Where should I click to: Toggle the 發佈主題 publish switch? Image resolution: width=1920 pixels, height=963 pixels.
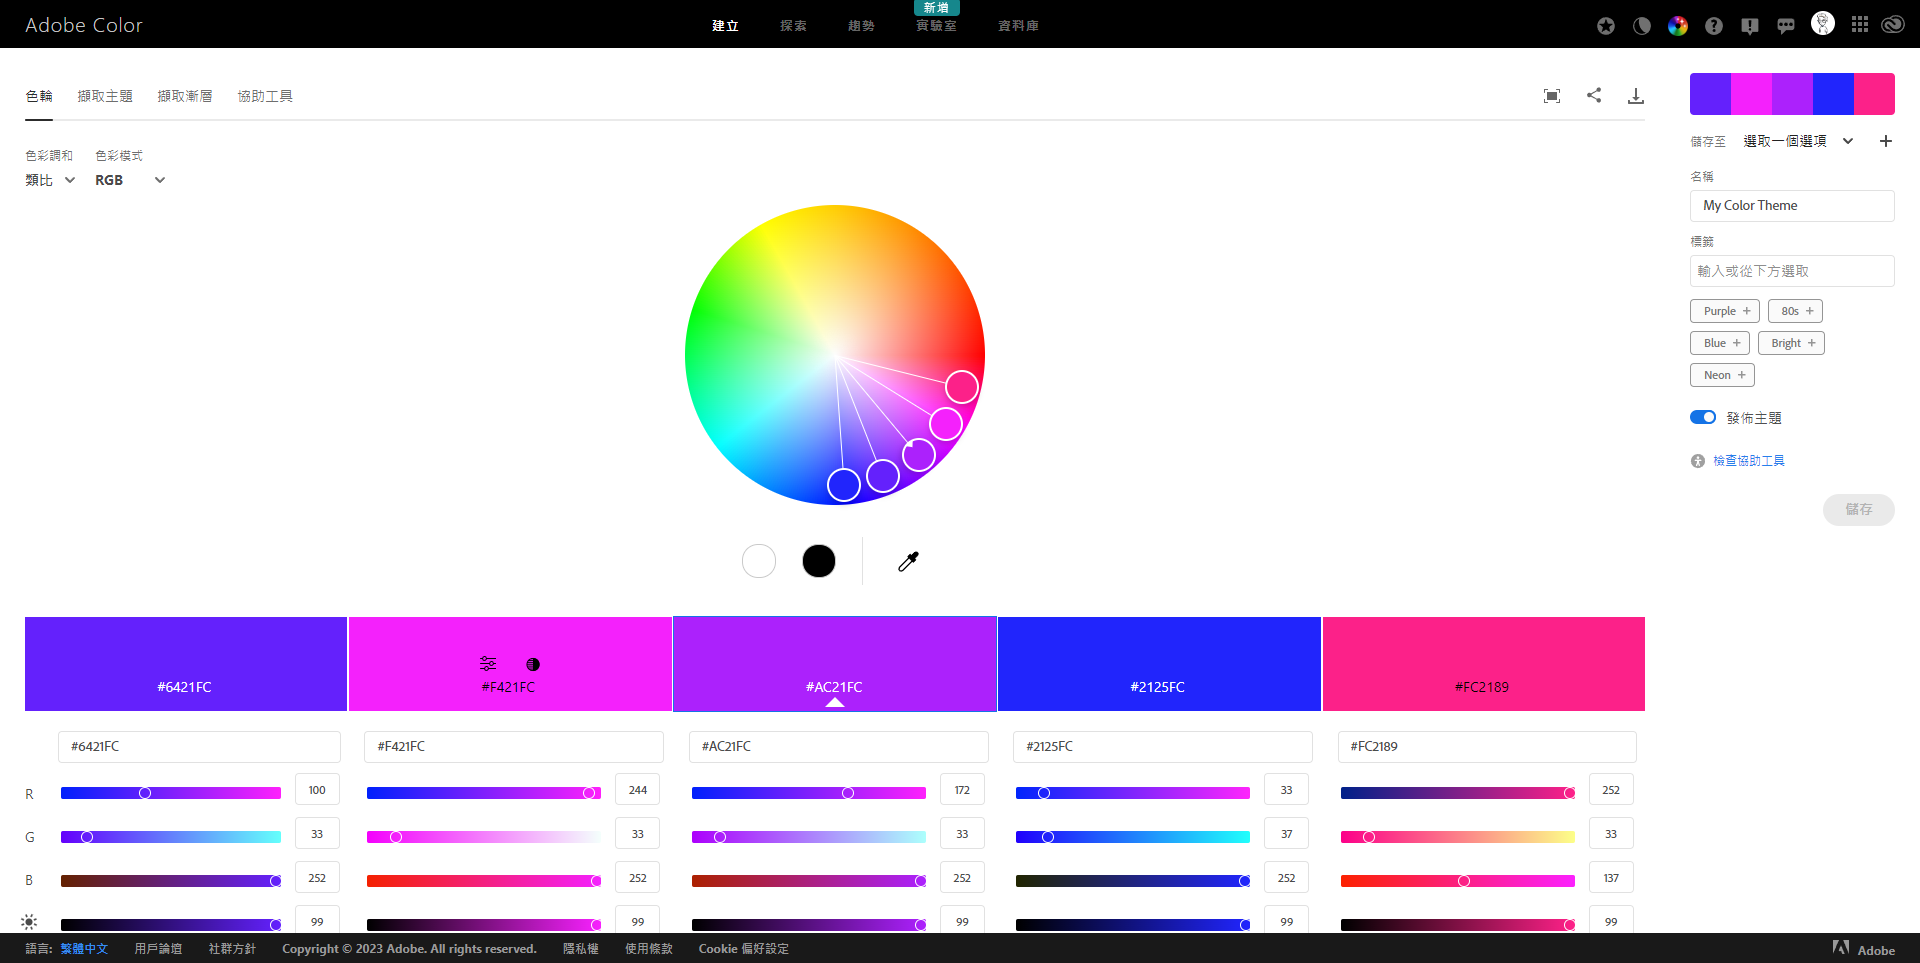(x=1703, y=418)
